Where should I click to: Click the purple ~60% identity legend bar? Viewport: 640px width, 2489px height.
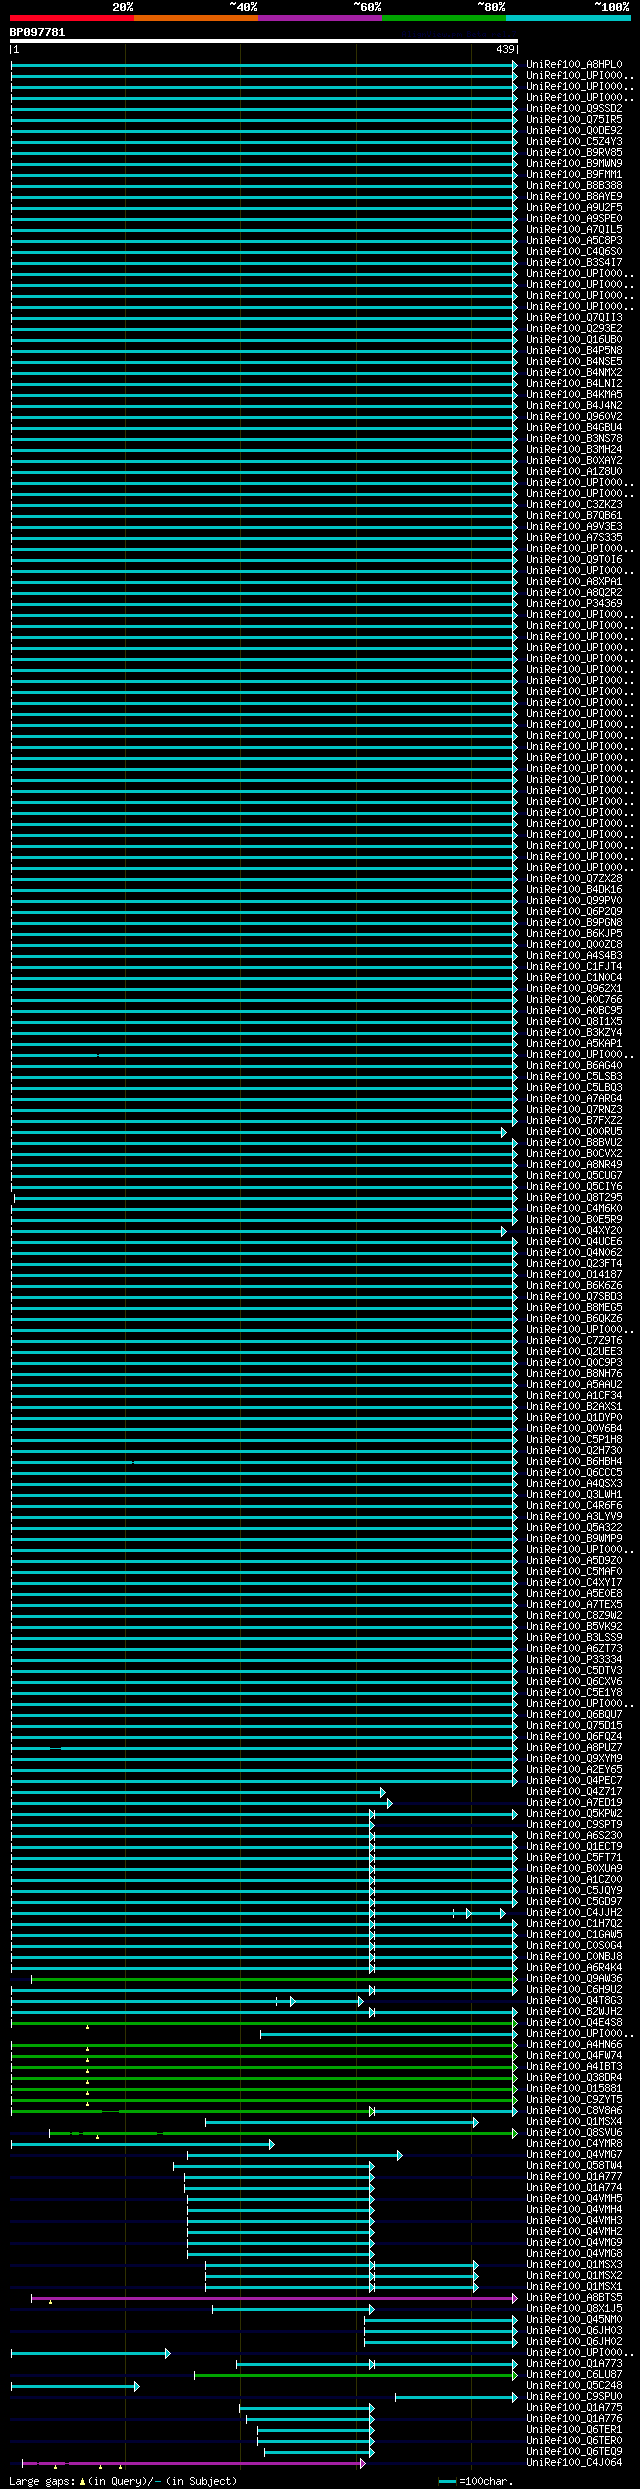coord(320,18)
